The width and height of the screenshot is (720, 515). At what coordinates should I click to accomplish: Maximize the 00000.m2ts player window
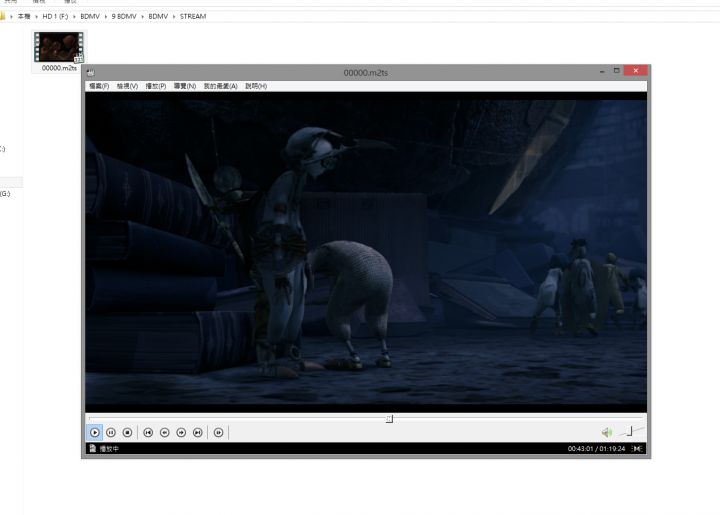click(x=616, y=71)
